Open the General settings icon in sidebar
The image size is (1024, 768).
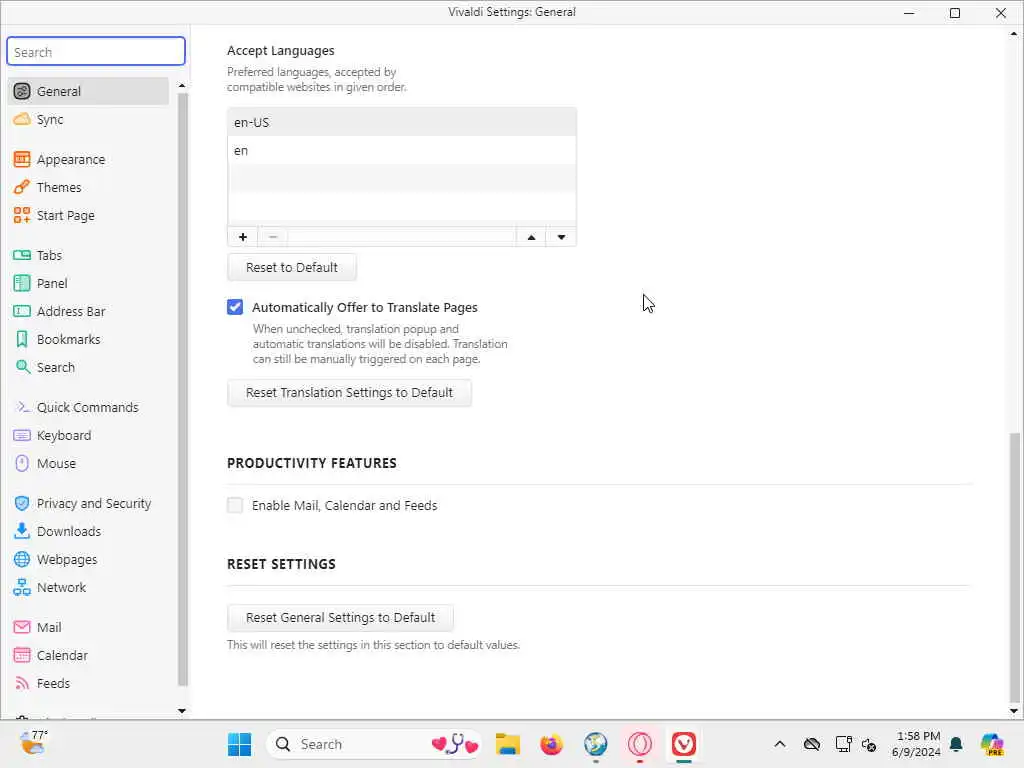click(x=22, y=91)
